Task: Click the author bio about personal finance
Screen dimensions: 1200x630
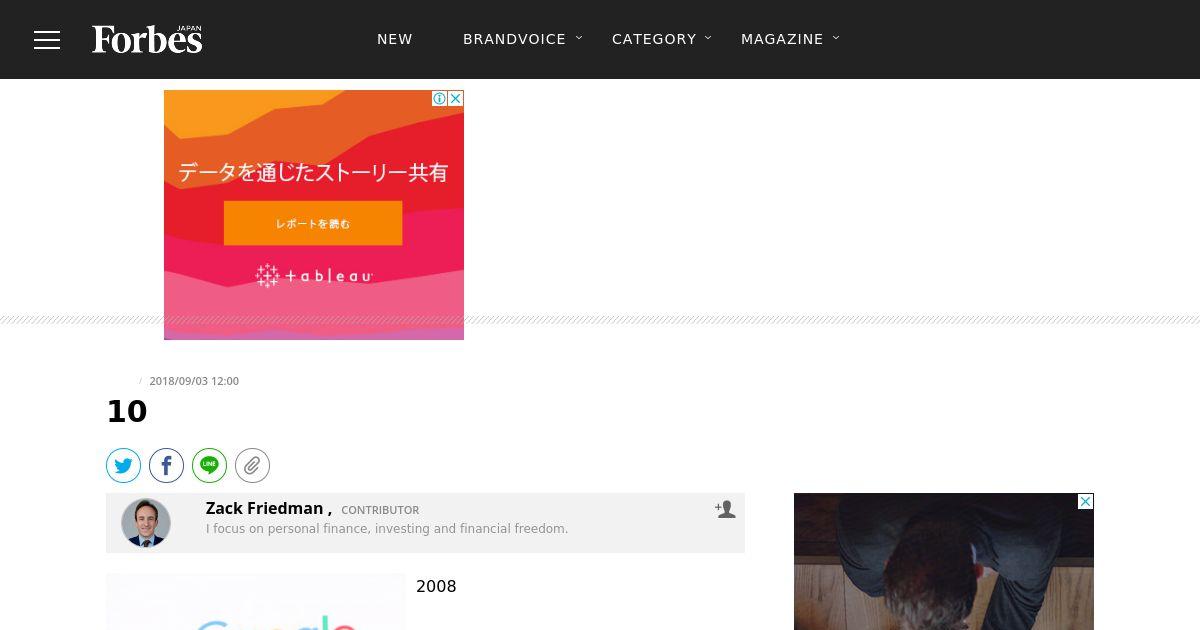Action: (387, 529)
